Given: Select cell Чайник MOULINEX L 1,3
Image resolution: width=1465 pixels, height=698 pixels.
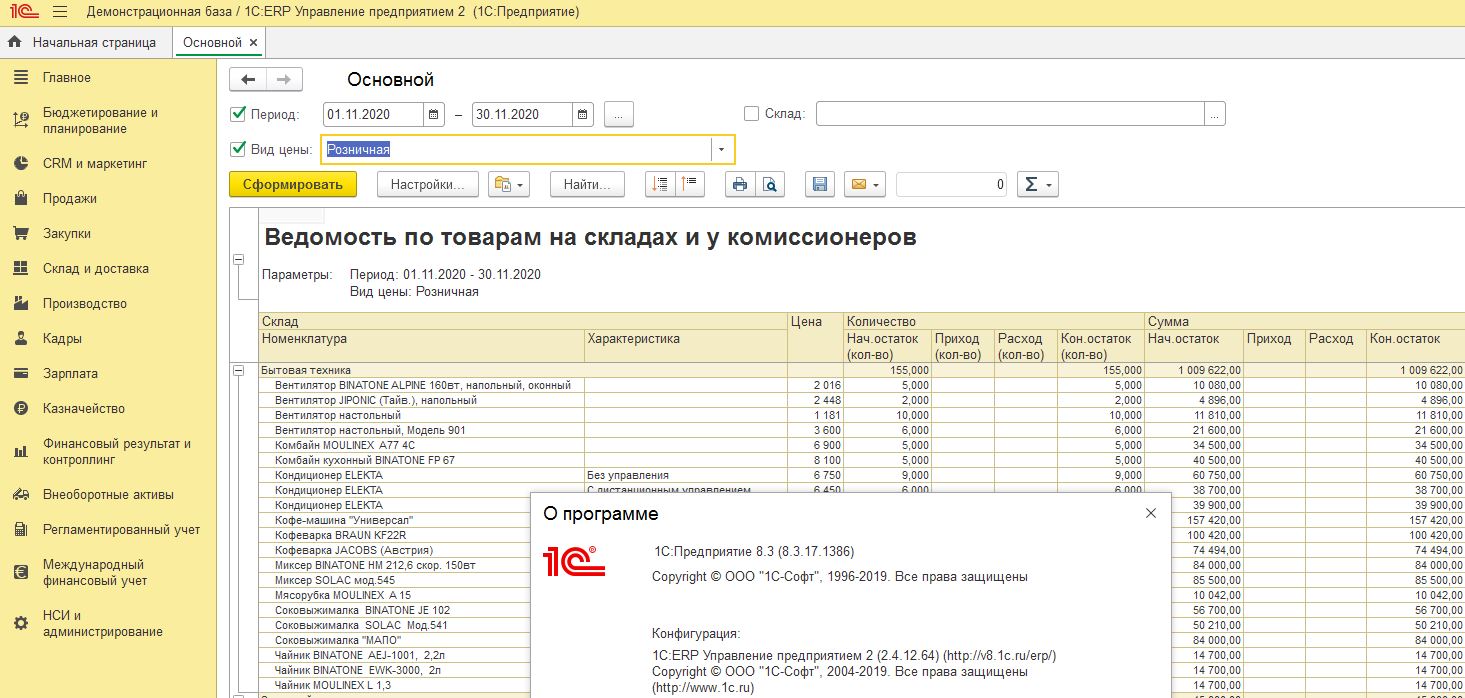Looking at the screenshot, I should pyautogui.click(x=394, y=685).
